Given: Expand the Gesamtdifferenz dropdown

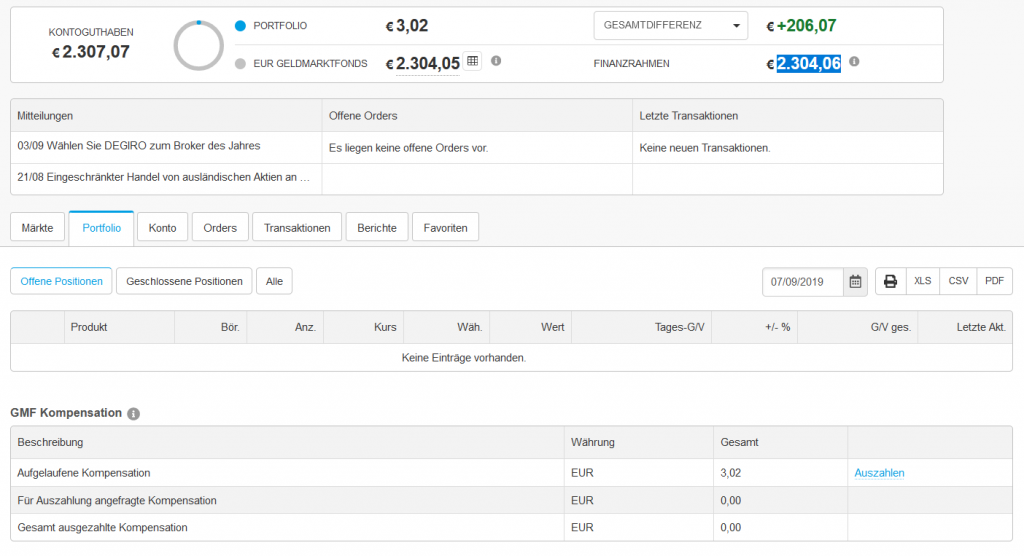Looking at the screenshot, I should click(x=670, y=26).
